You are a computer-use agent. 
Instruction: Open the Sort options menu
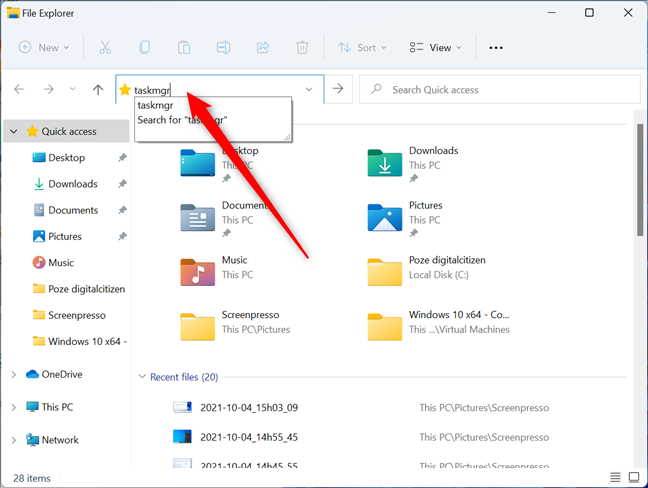(x=362, y=48)
